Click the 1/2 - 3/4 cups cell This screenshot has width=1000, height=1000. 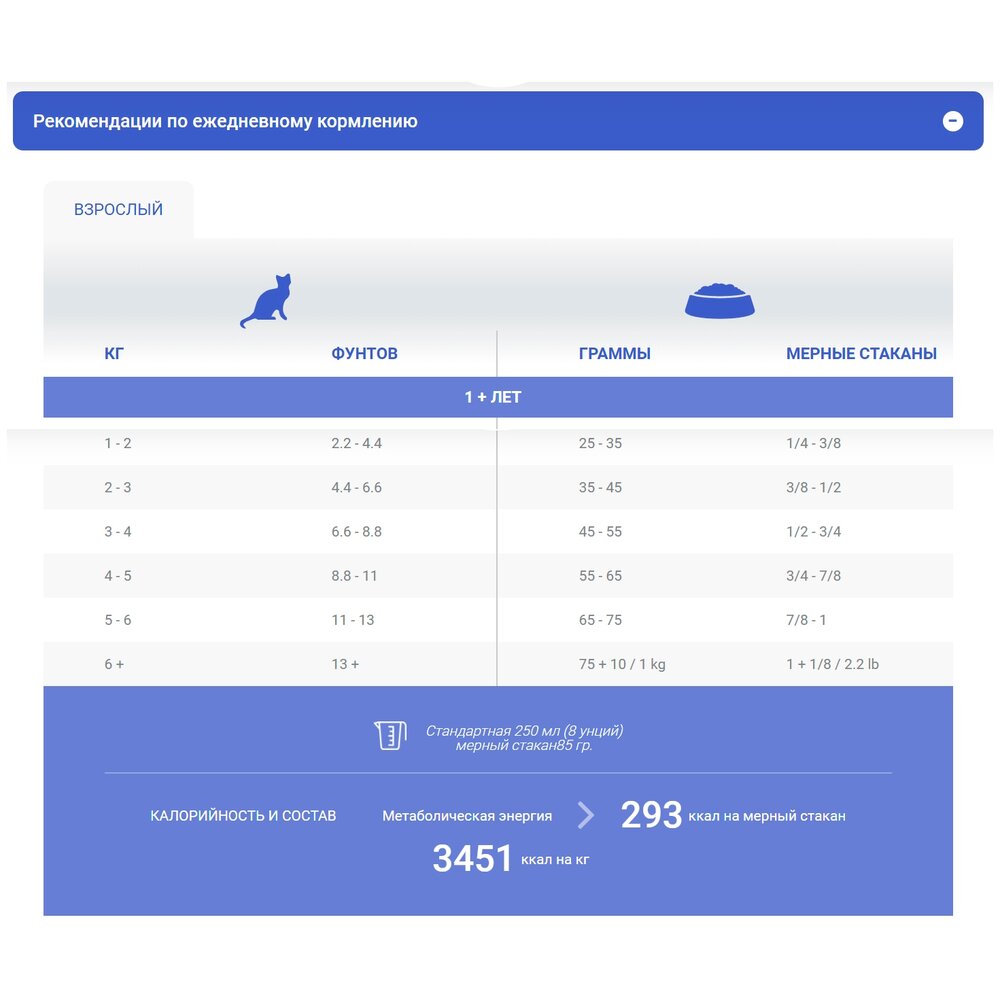(x=813, y=531)
